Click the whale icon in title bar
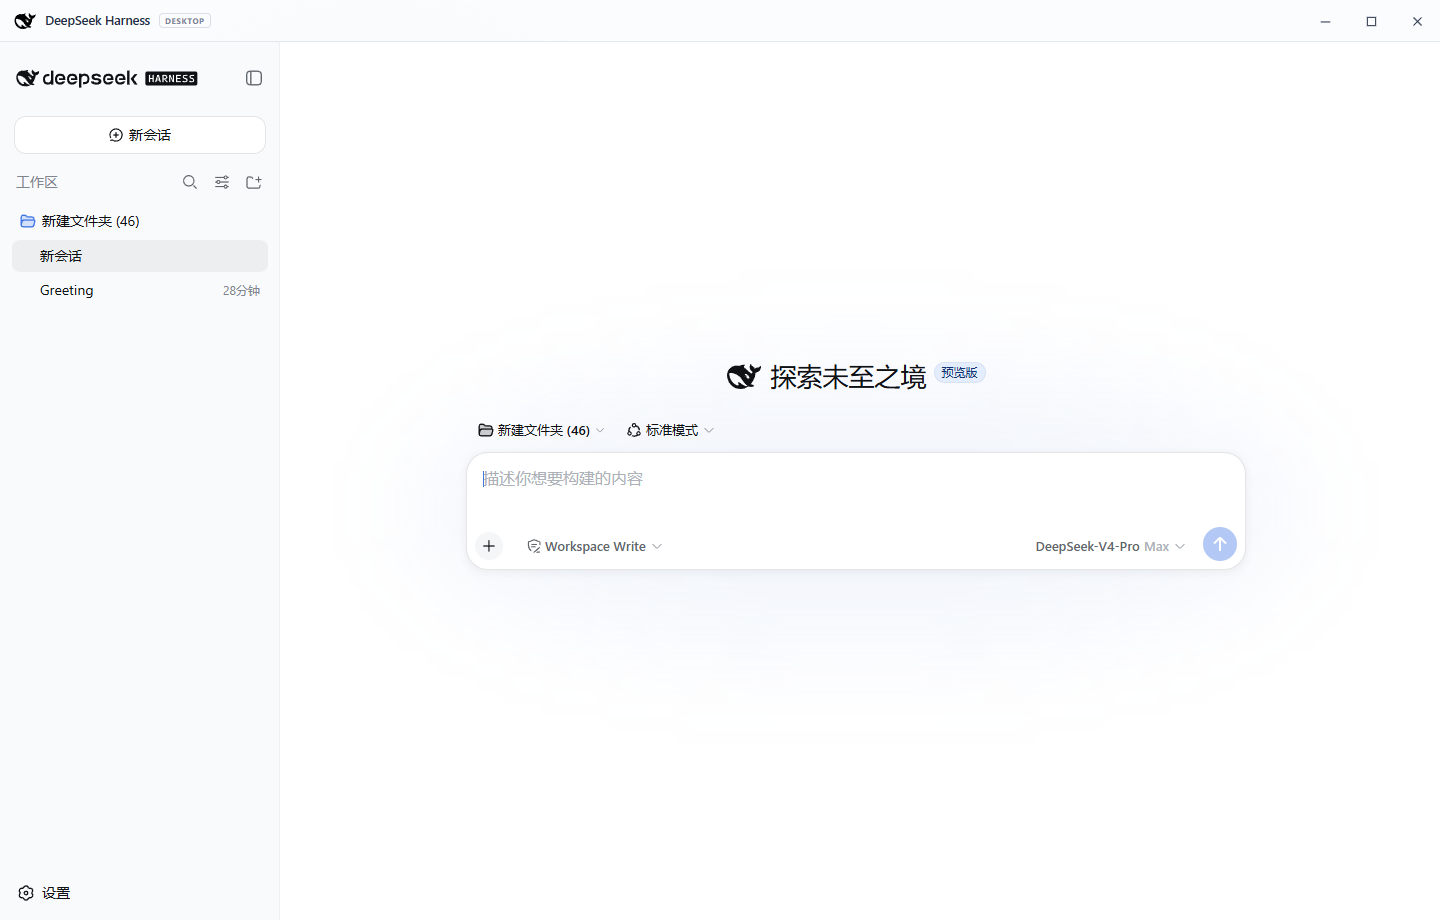1440x920 pixels. 25,21
